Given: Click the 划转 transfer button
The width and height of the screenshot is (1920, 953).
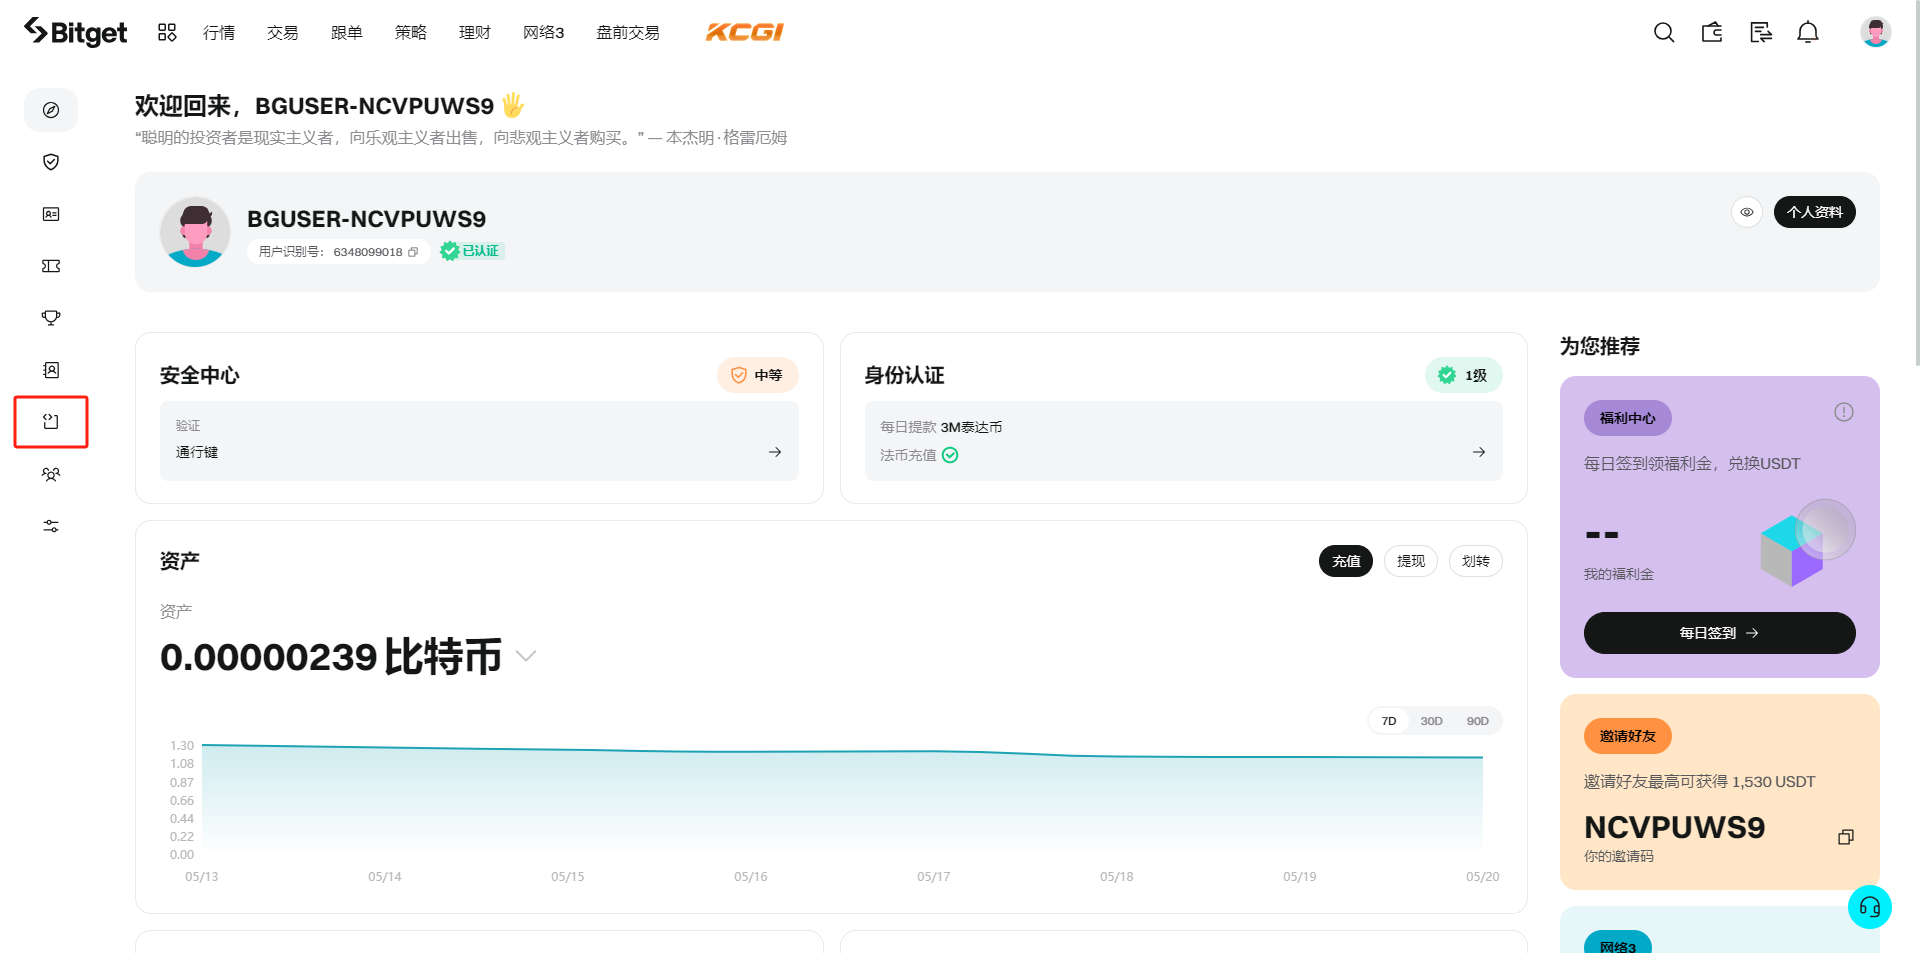Looking at the screenshot, I should pos(1476,561).
